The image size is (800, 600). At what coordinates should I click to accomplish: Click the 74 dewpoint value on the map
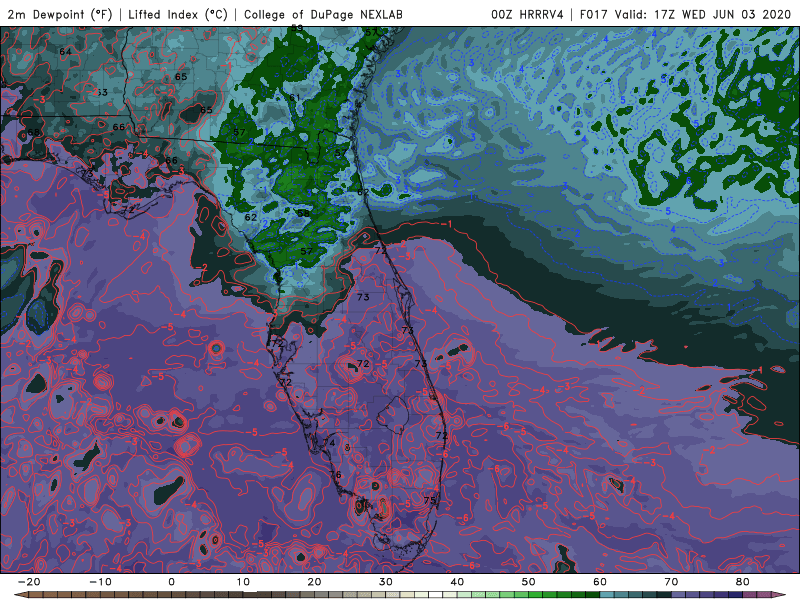point(330,443)
